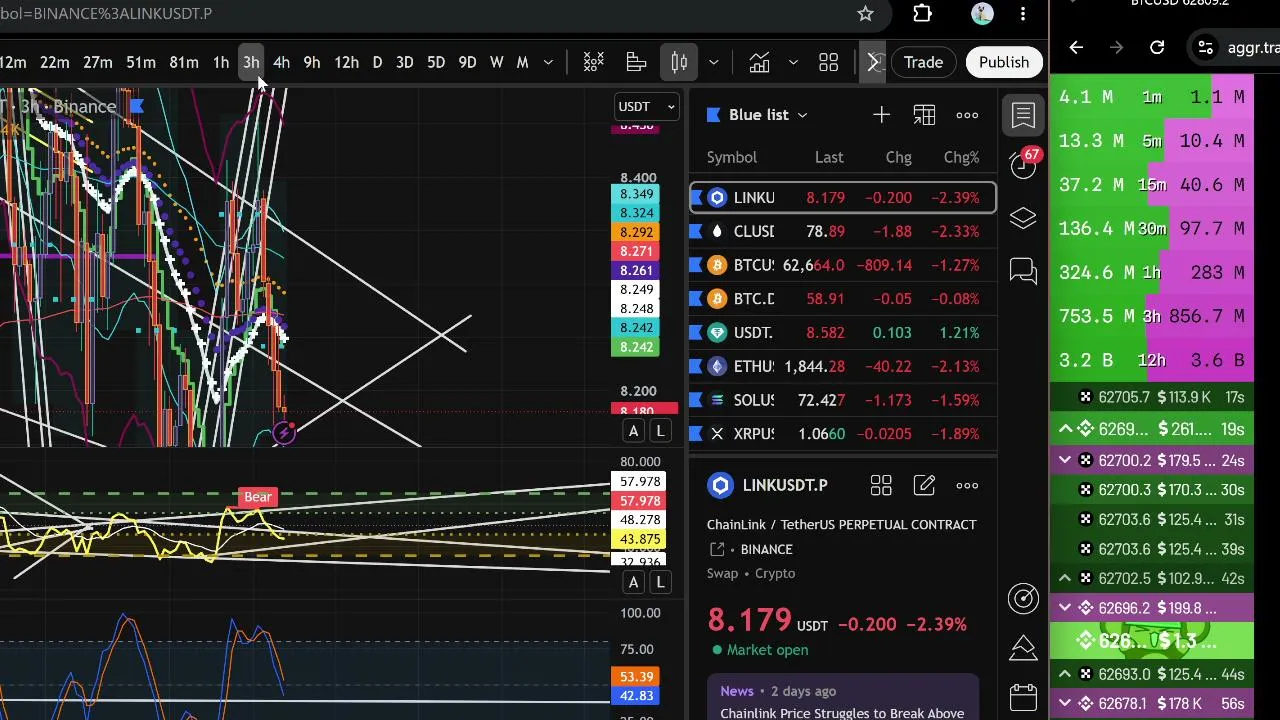Viewport: 1280px width, 720px height.
Task: Open BINANCE external link icon
Action: pyautogui.click(x=717, y=549)
